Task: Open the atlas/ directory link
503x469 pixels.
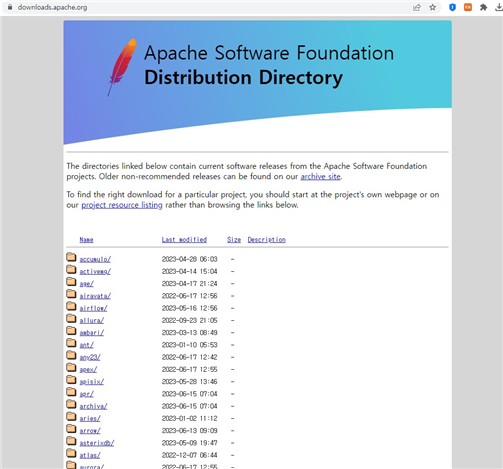Action: (x=90, y=455)
